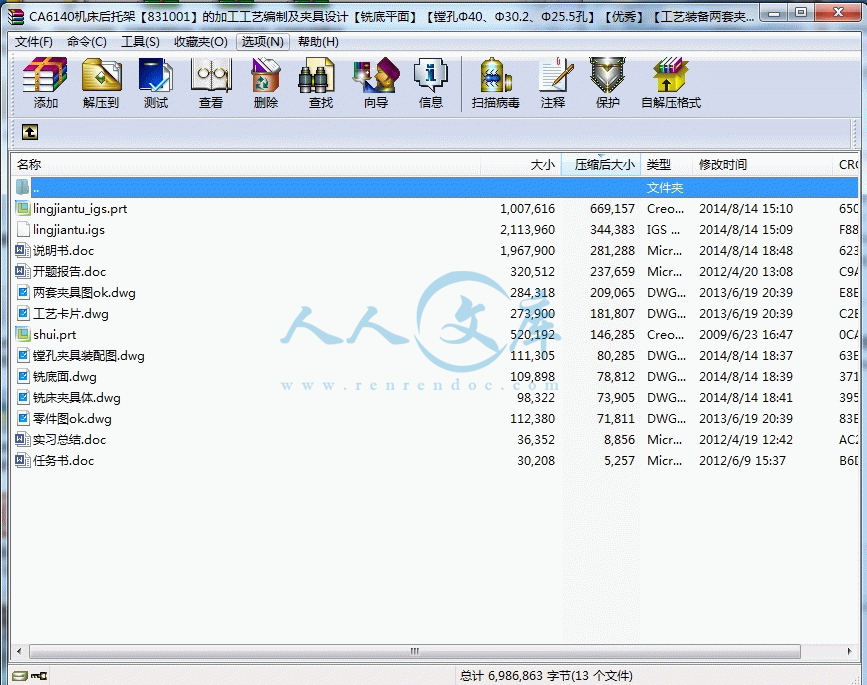Screen dimensions: 867x685
Task: Click the horizontal scrollbar thumb
Action: [x=415, y=651]
